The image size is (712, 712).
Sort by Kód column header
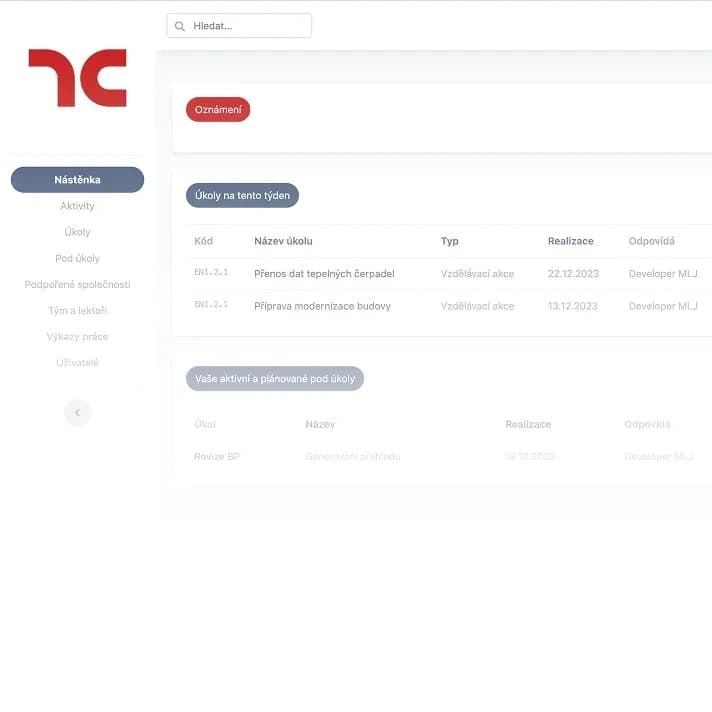coord(203,241)
